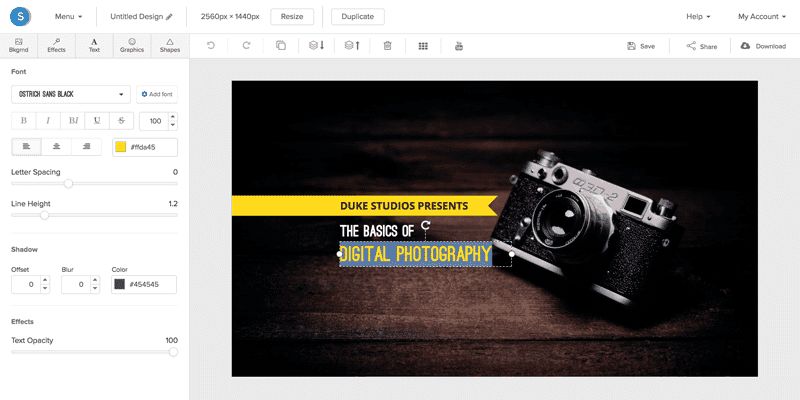Switch to the Graphics tab
Image resolution: width=800 pixels, height=400 pixels.
(x=132, y=46)
